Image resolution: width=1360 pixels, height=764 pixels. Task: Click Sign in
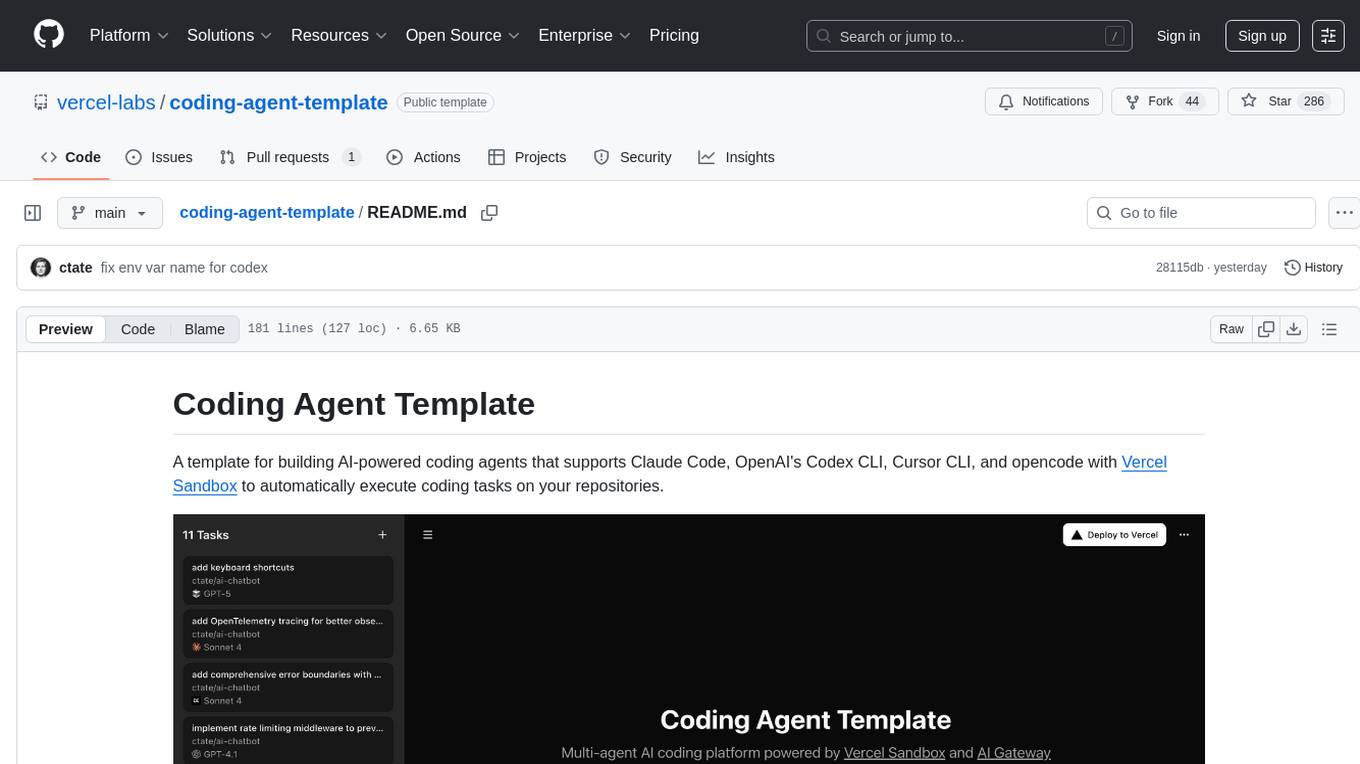pos(1178,35)
